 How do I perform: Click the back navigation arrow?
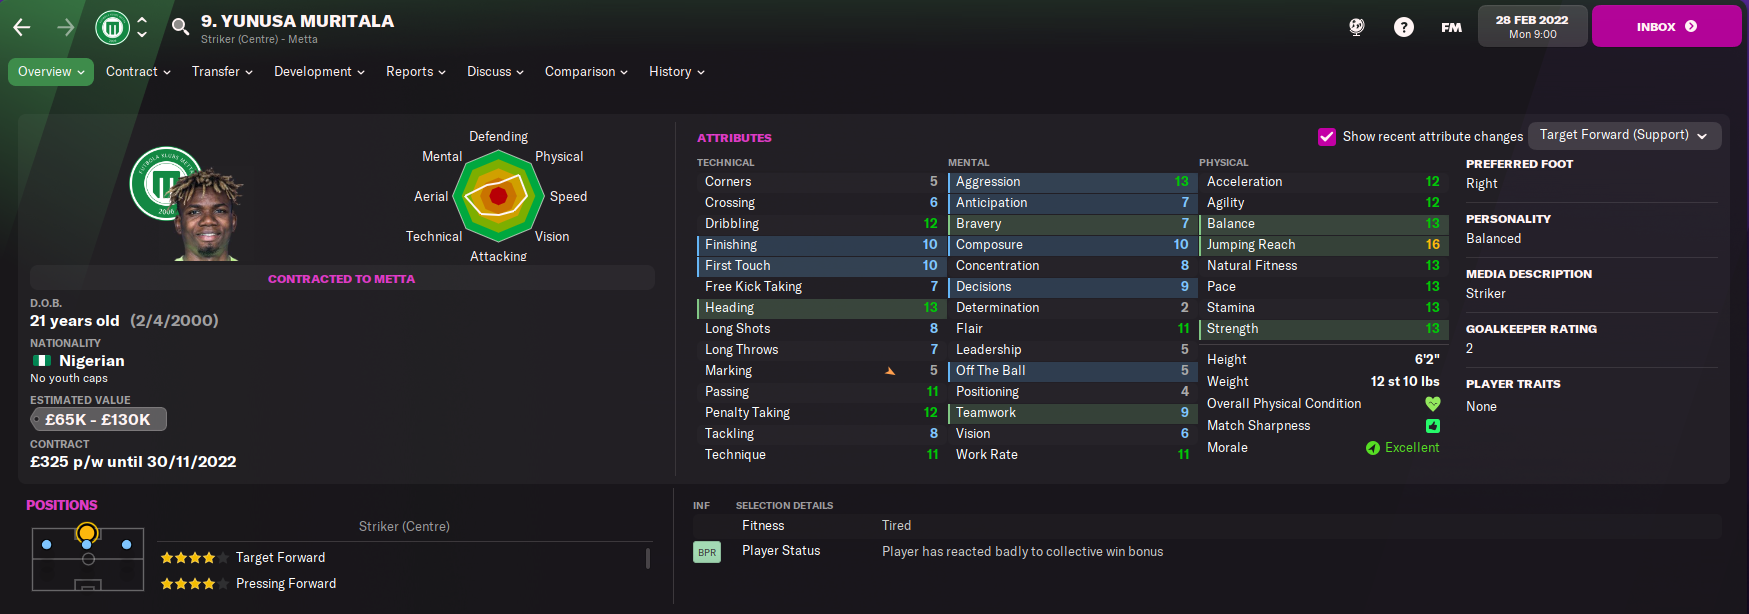pyautogui.click(x=22, y=27)
